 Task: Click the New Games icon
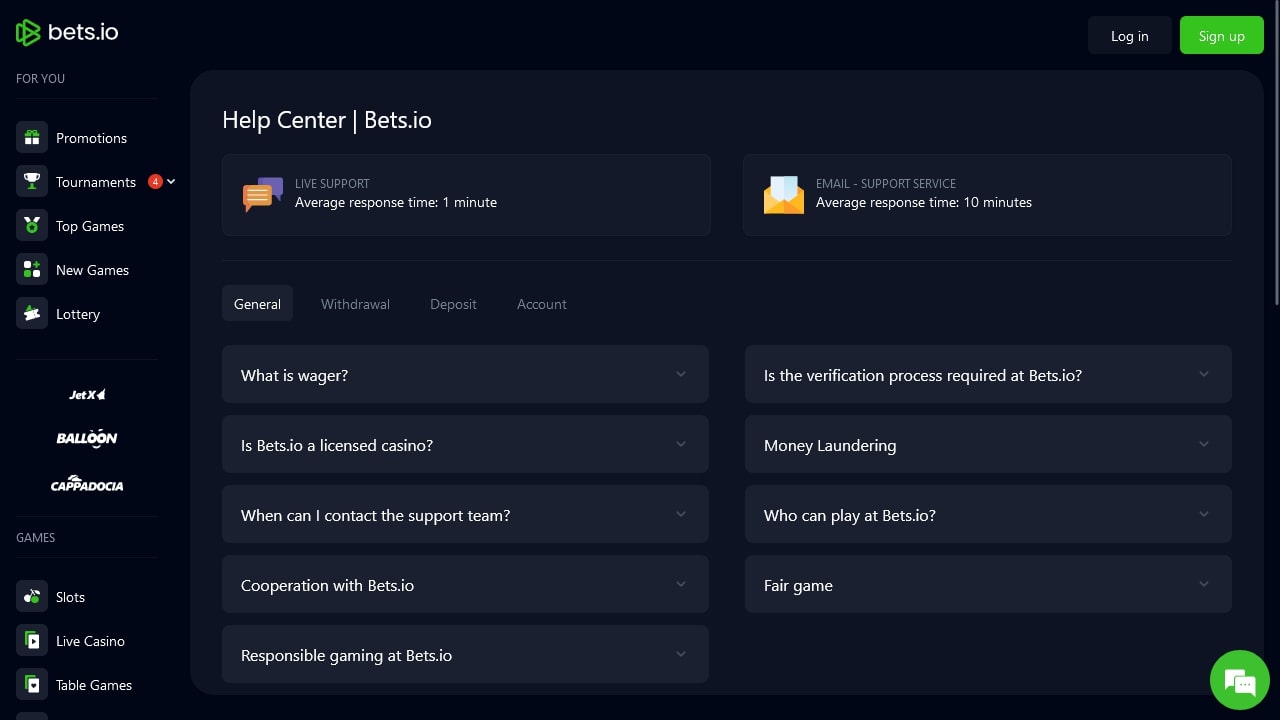coord(32,270)
